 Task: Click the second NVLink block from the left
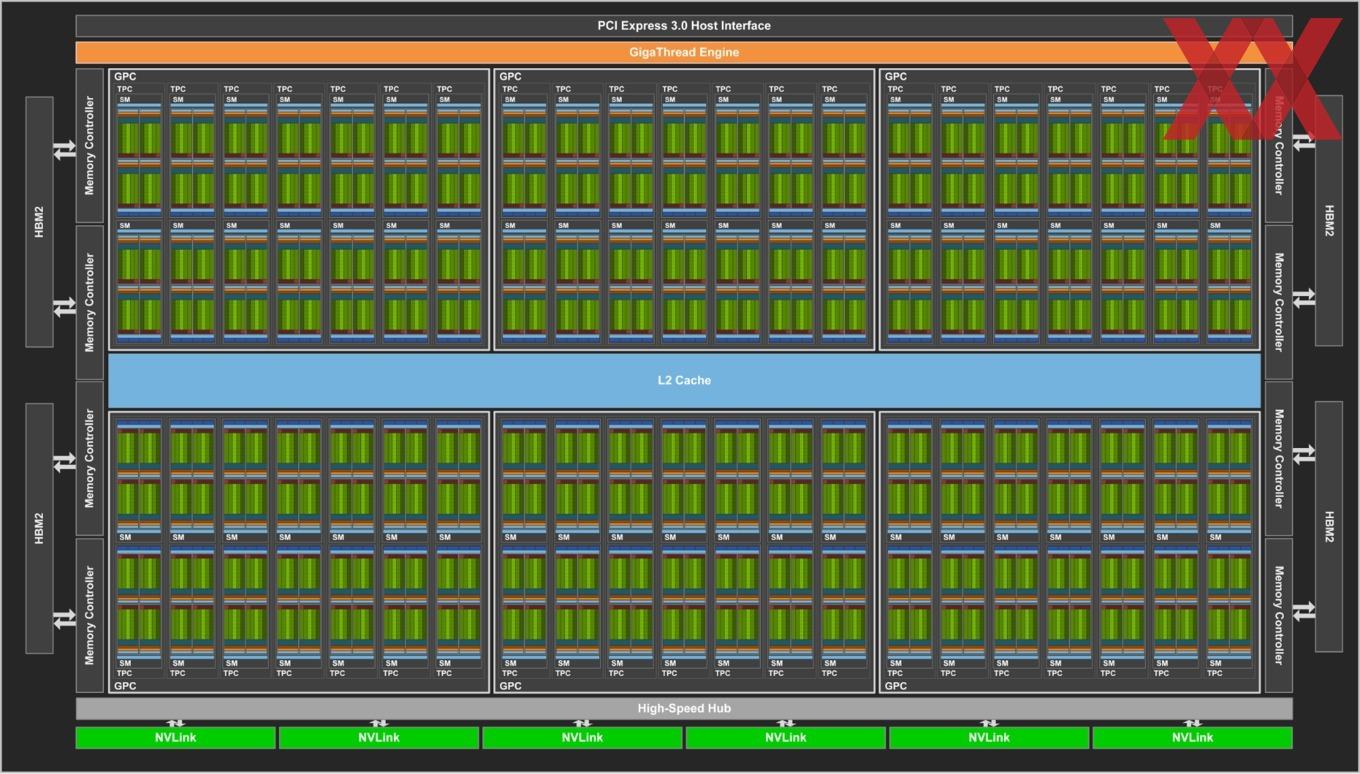378,738
